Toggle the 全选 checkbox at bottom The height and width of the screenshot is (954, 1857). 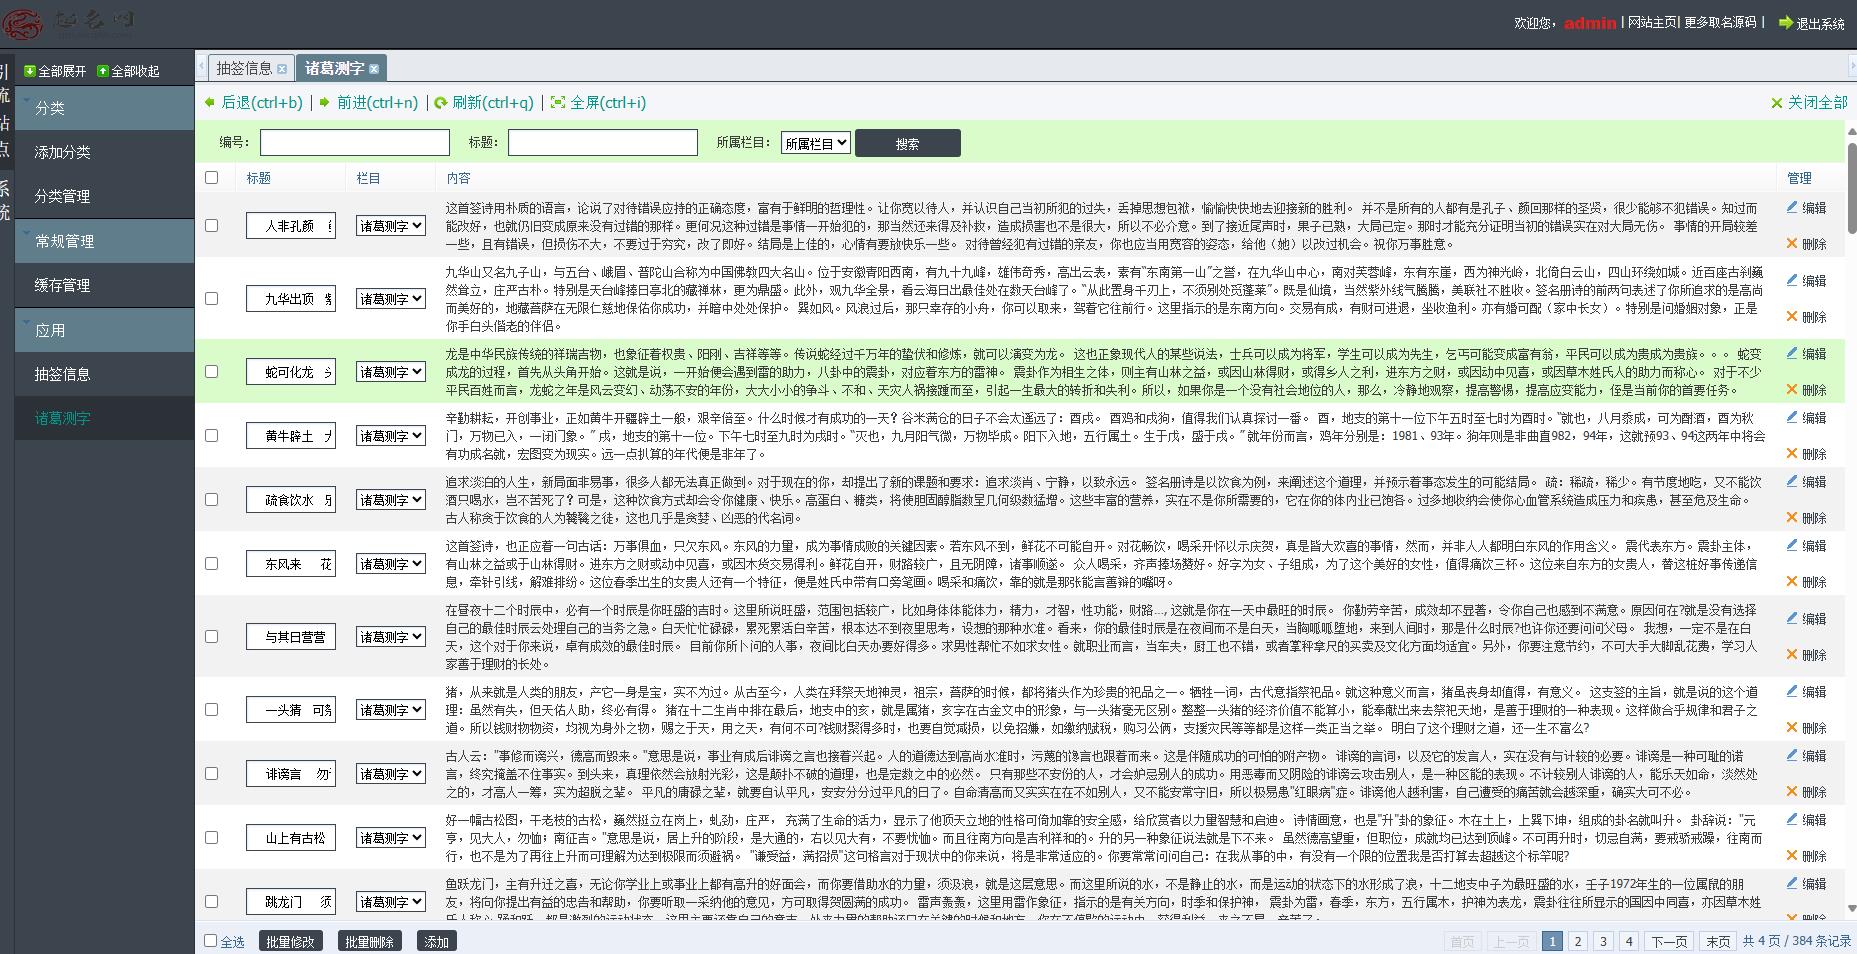coord(210,940)
